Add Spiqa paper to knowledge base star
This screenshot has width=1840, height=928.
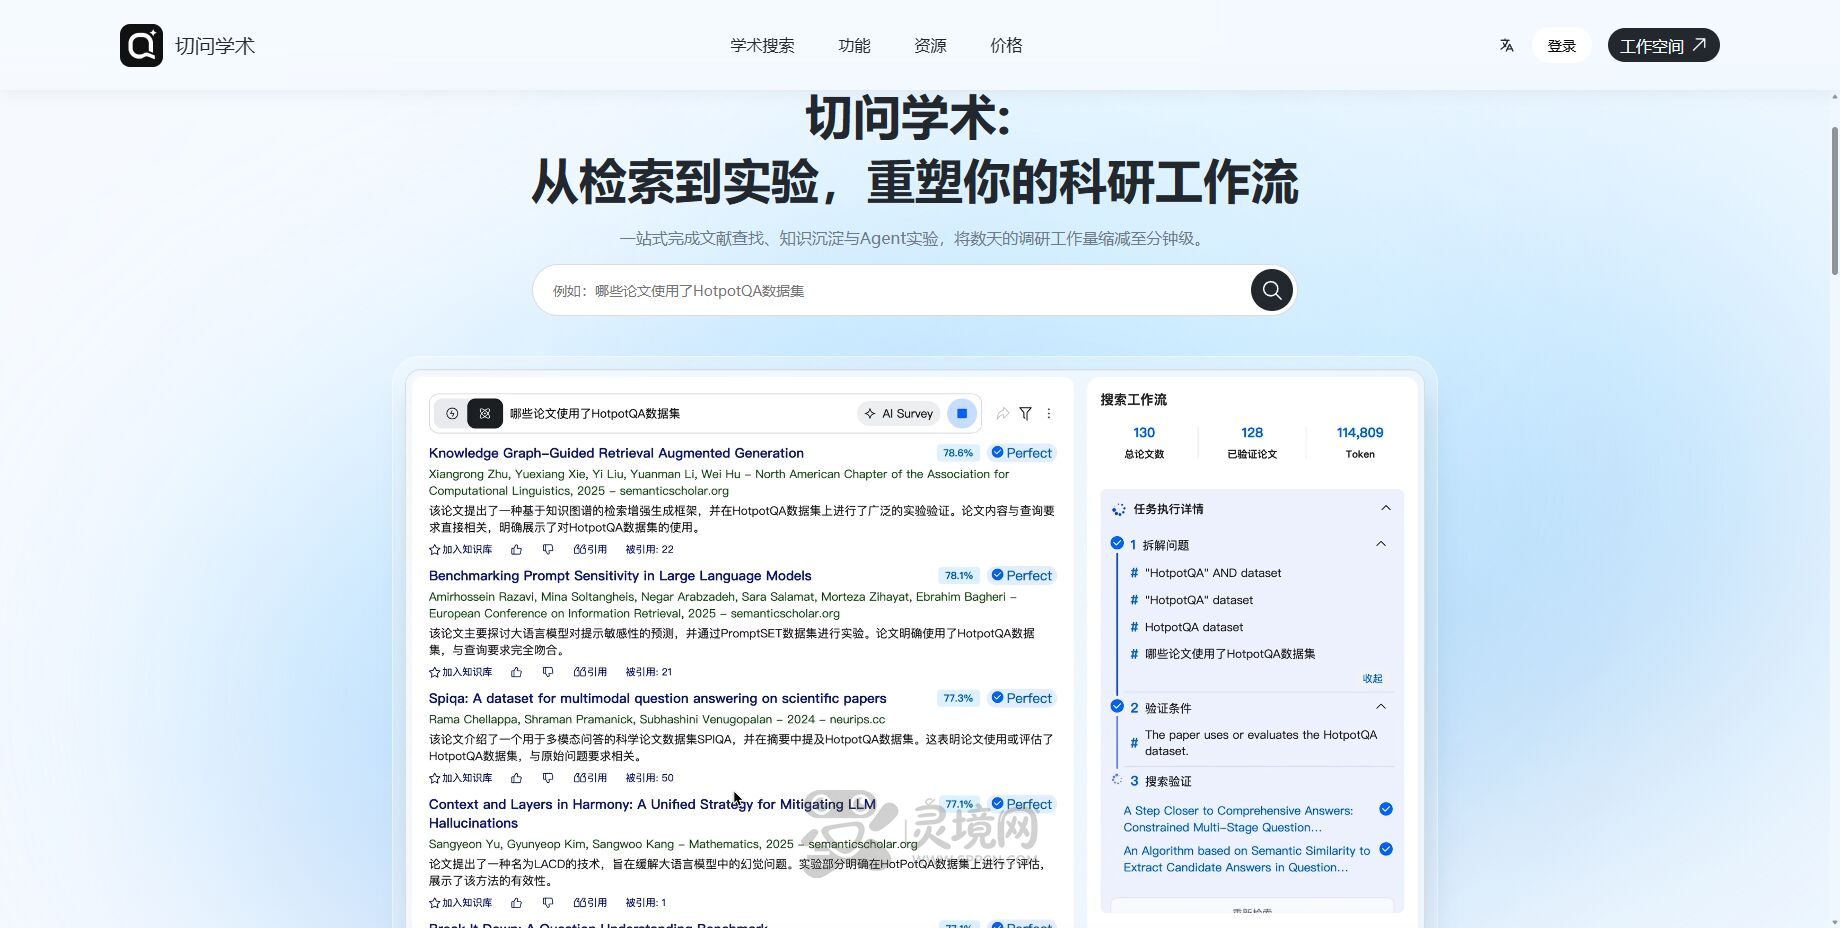(x=460, y=778)
